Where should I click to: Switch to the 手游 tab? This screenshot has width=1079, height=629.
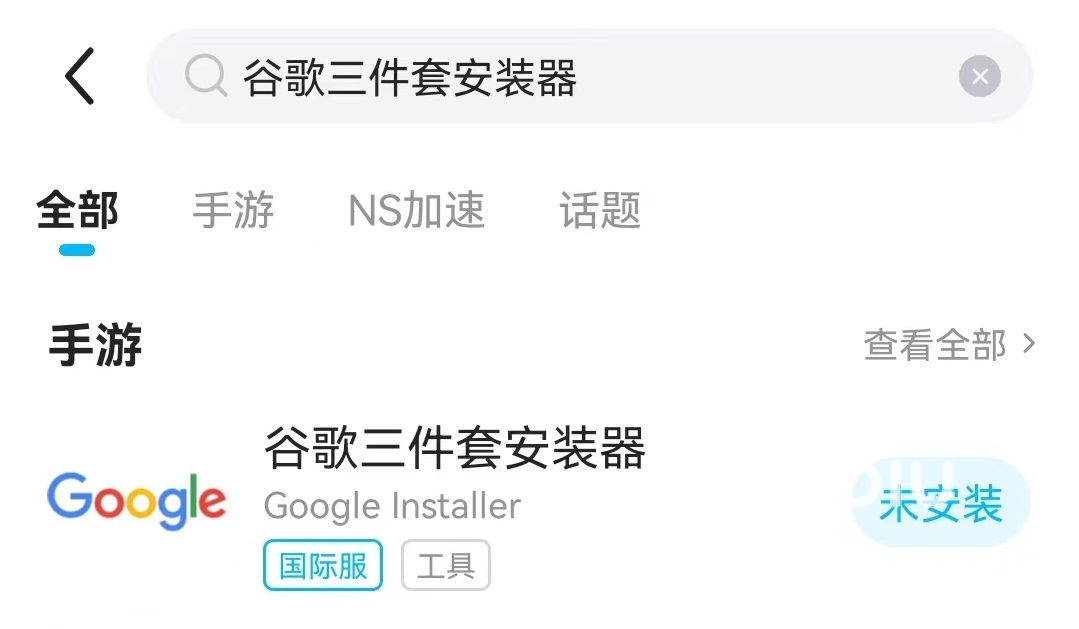tap(233, 211)
